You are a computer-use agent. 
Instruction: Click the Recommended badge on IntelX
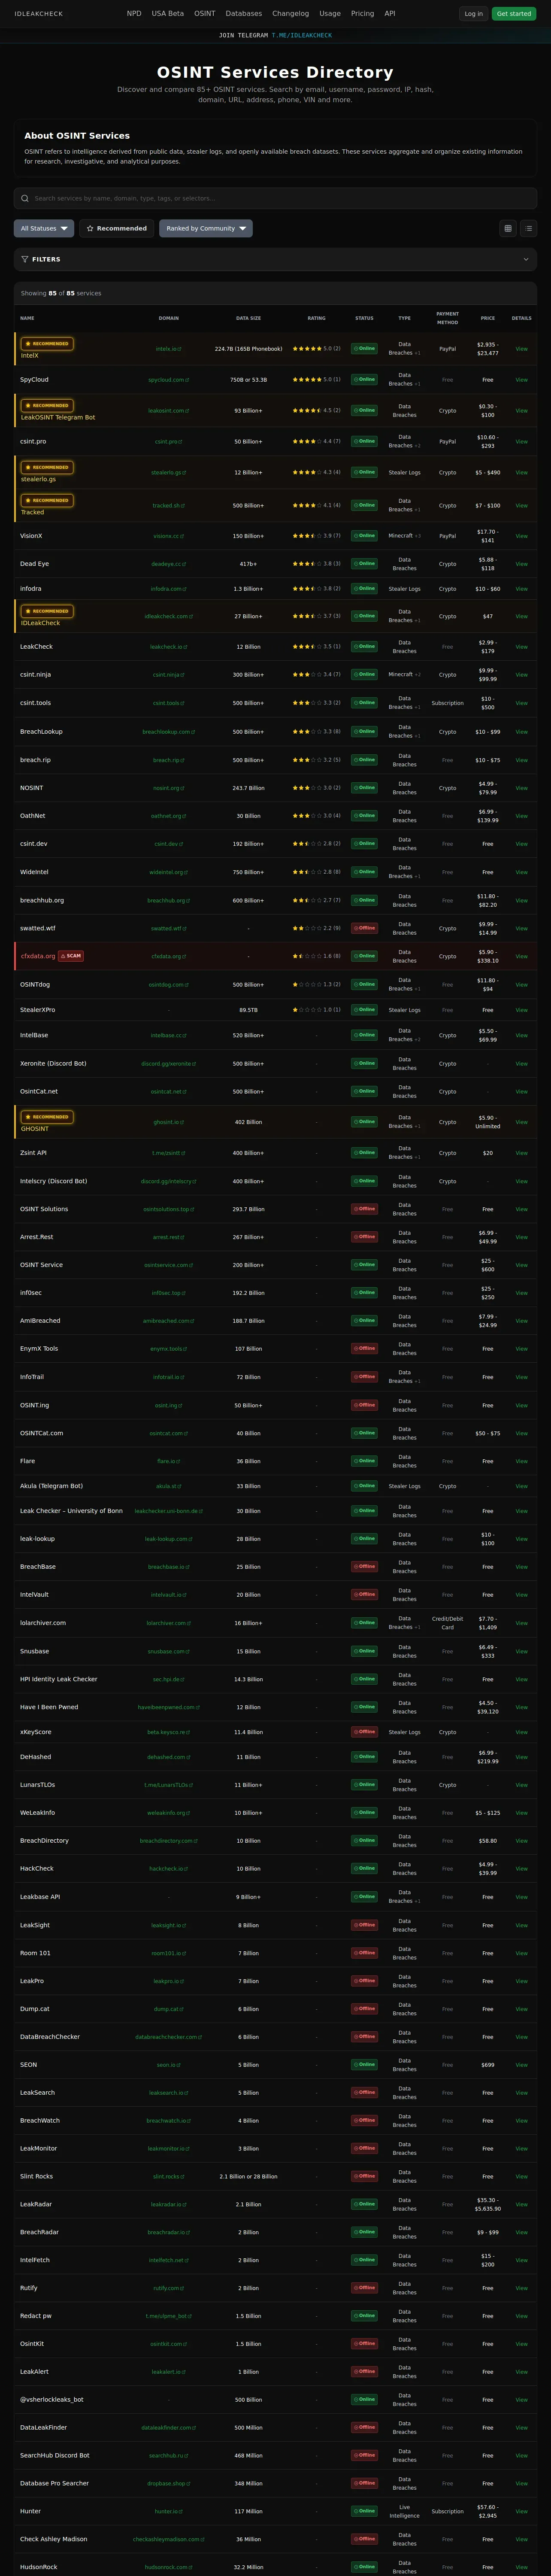(47, 344)
